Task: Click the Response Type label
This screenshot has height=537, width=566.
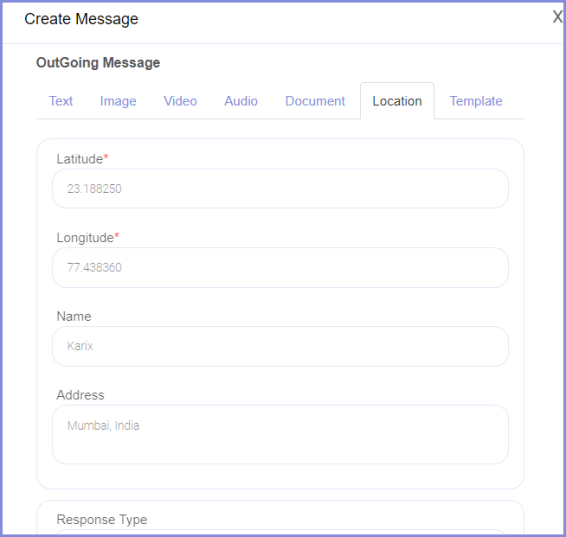Action: 102,520
